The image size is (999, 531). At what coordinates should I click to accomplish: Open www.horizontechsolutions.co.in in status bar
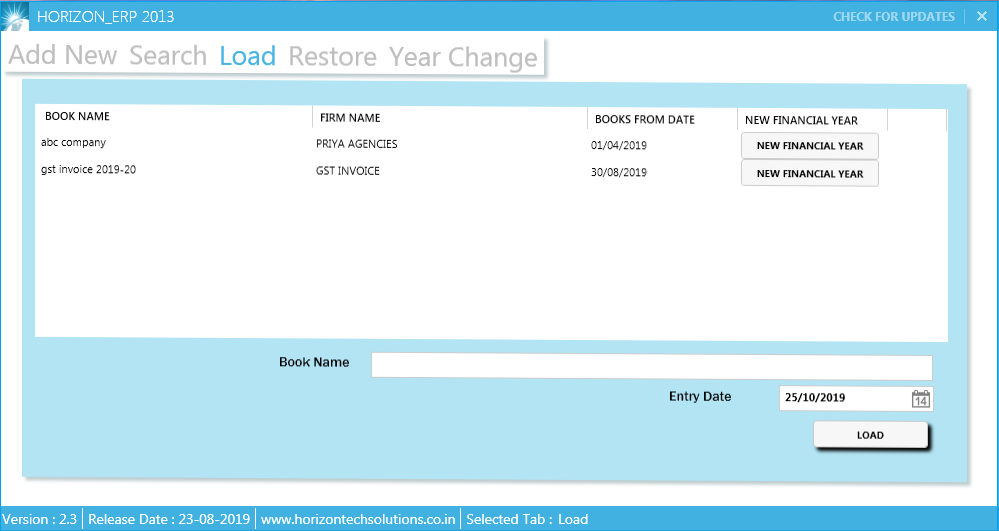(x=358, y=519)
